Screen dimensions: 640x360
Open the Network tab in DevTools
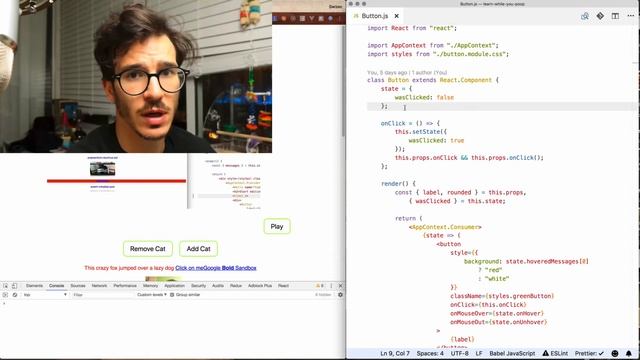99,286
